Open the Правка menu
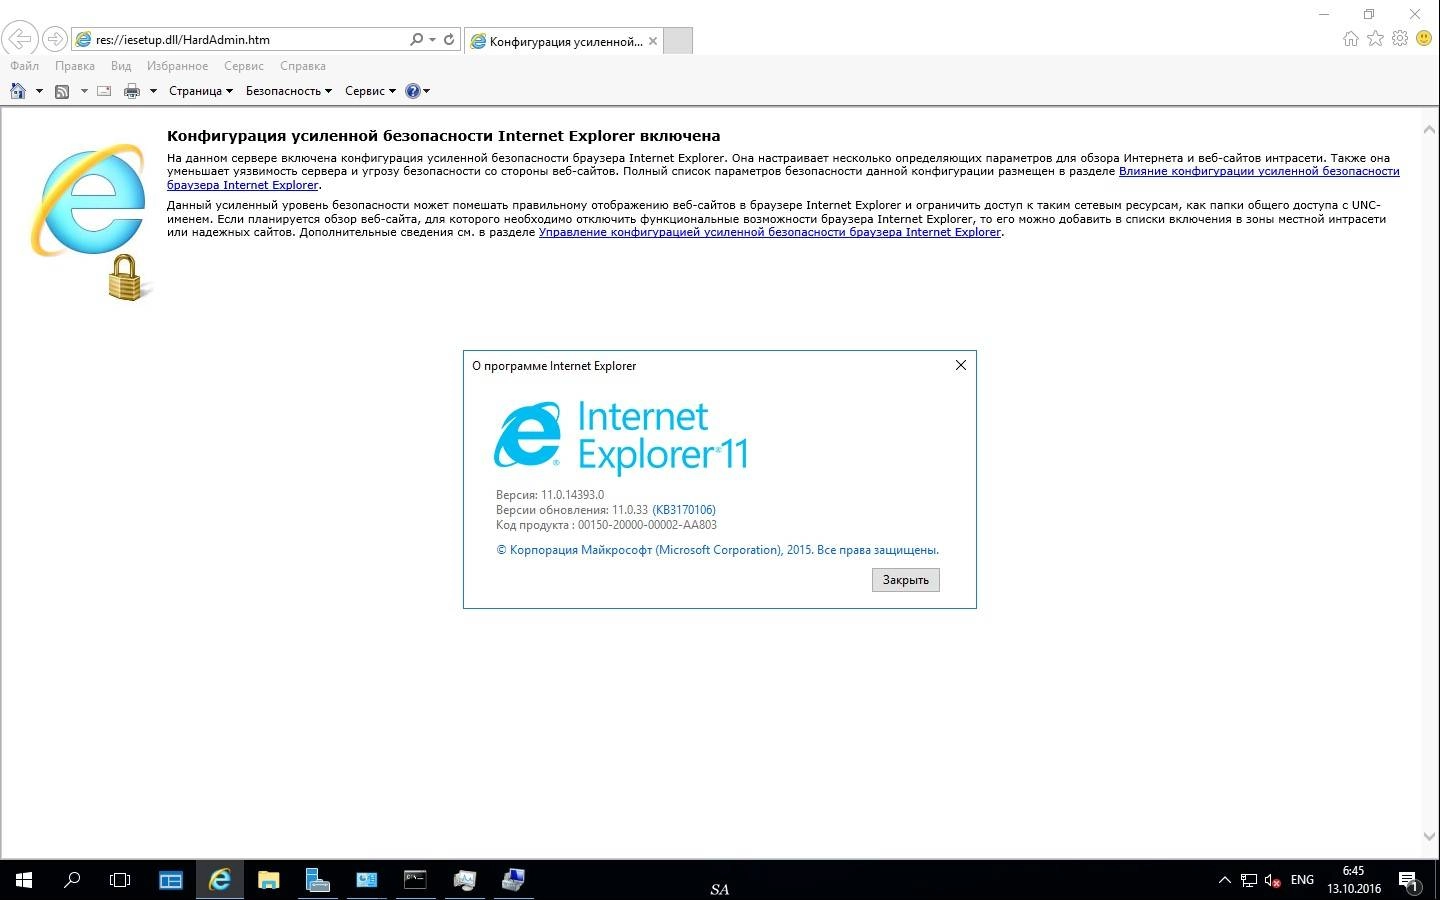Image resolution: width=1440 pixels, height=900 pixels. pos(75,66)
